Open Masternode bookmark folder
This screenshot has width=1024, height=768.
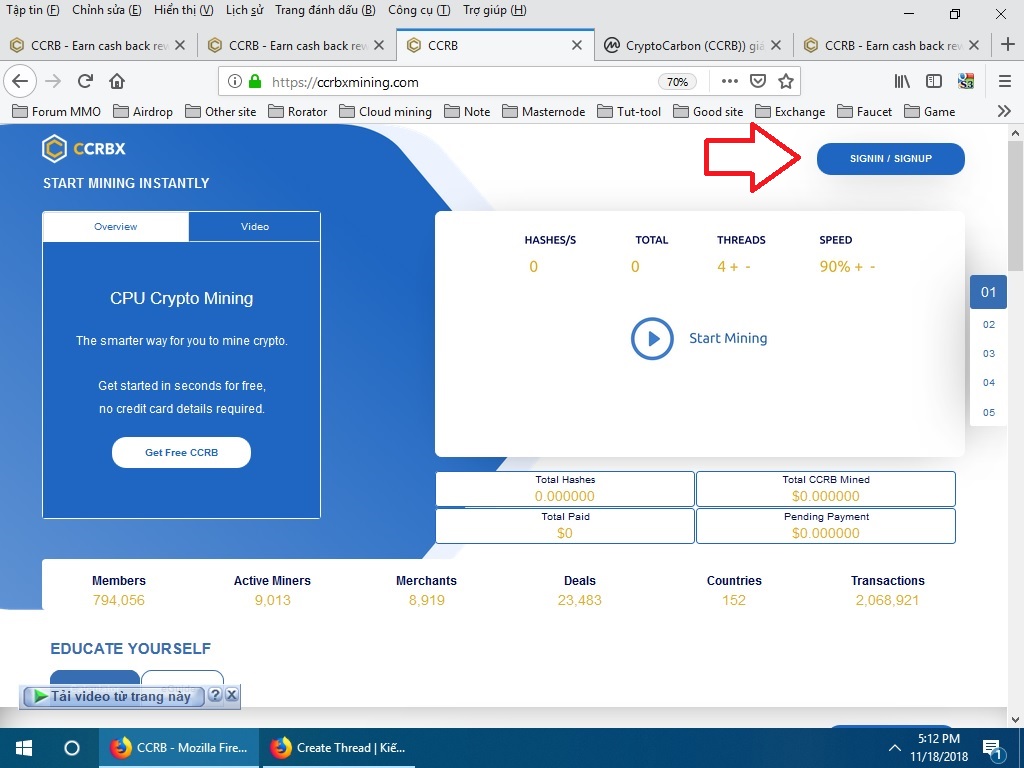[x=544, y=112]
